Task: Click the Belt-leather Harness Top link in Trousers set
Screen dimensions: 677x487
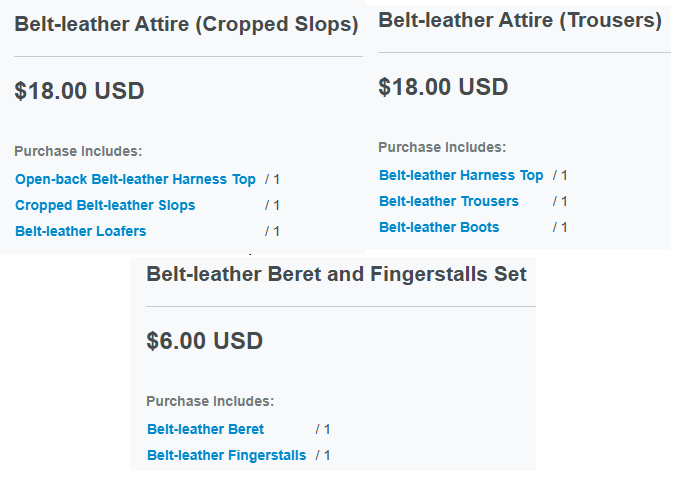Action: (461, 175)
